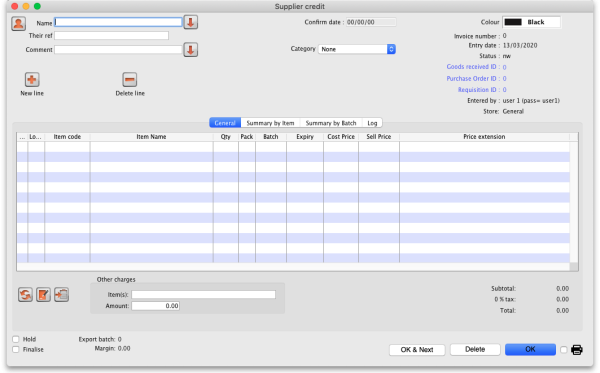Click the Delete button

point(475,349)
